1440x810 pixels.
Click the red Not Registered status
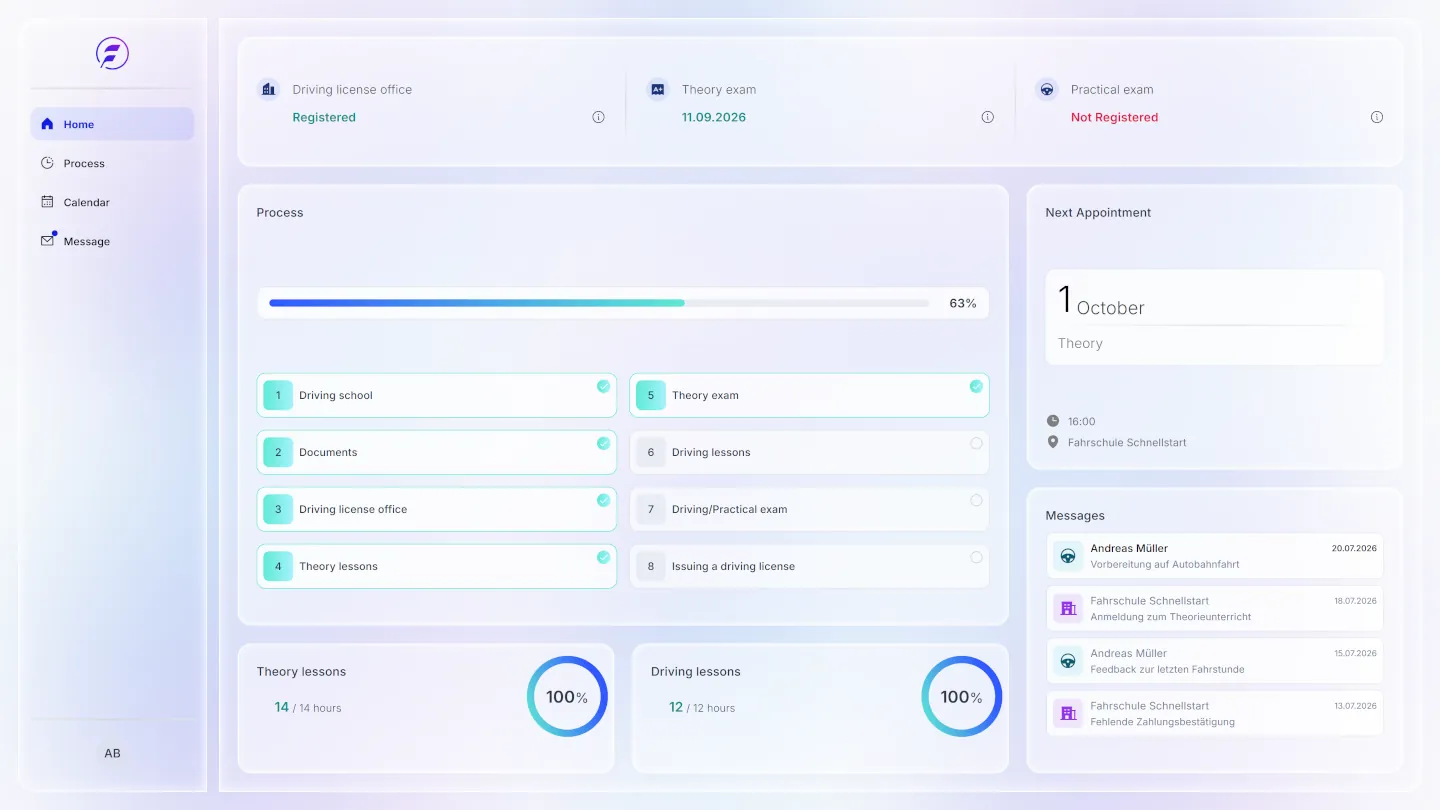1114,117
